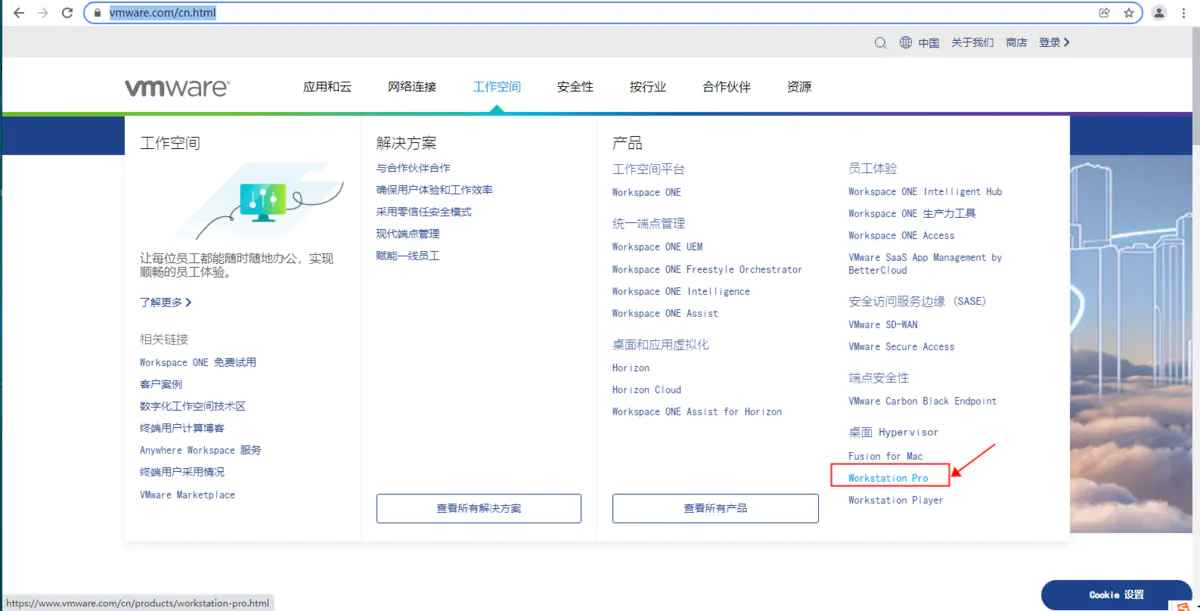This screenshot has width=1200, height=611.
Task: Open the 应用和云 menu
Action: [x=327, y=87]
